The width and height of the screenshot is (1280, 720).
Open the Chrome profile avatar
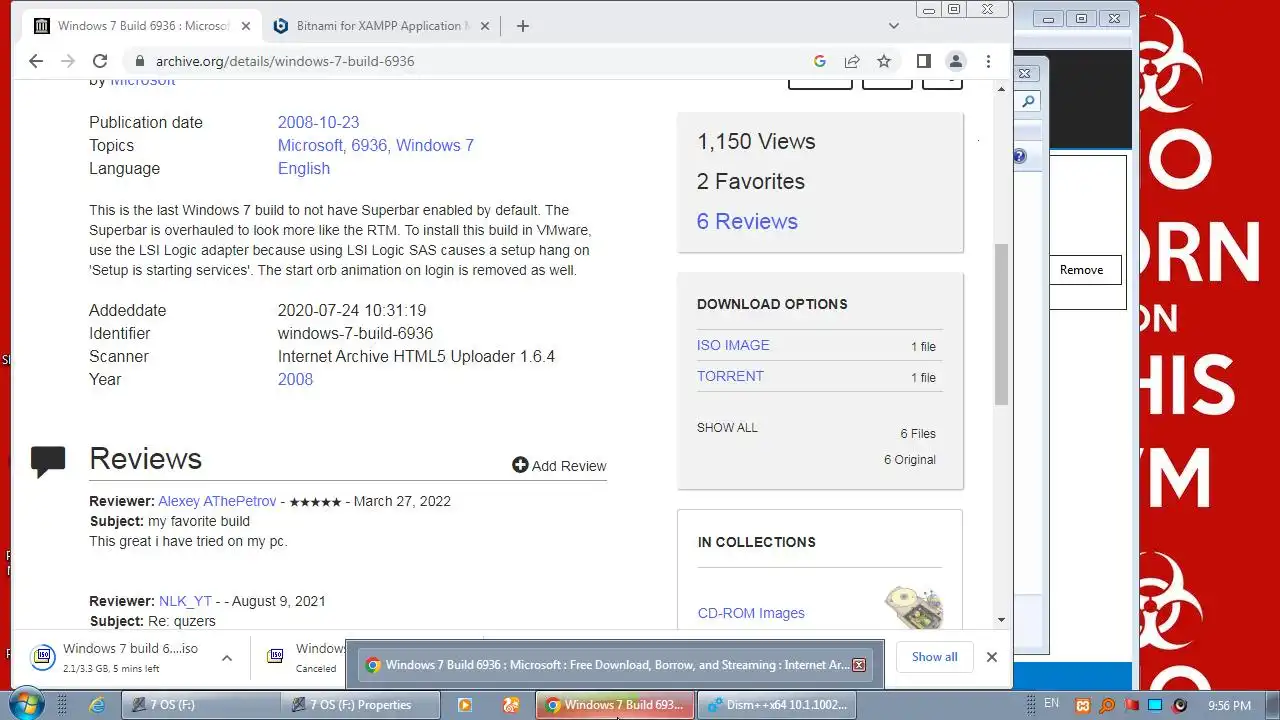(x=956, y=61)
